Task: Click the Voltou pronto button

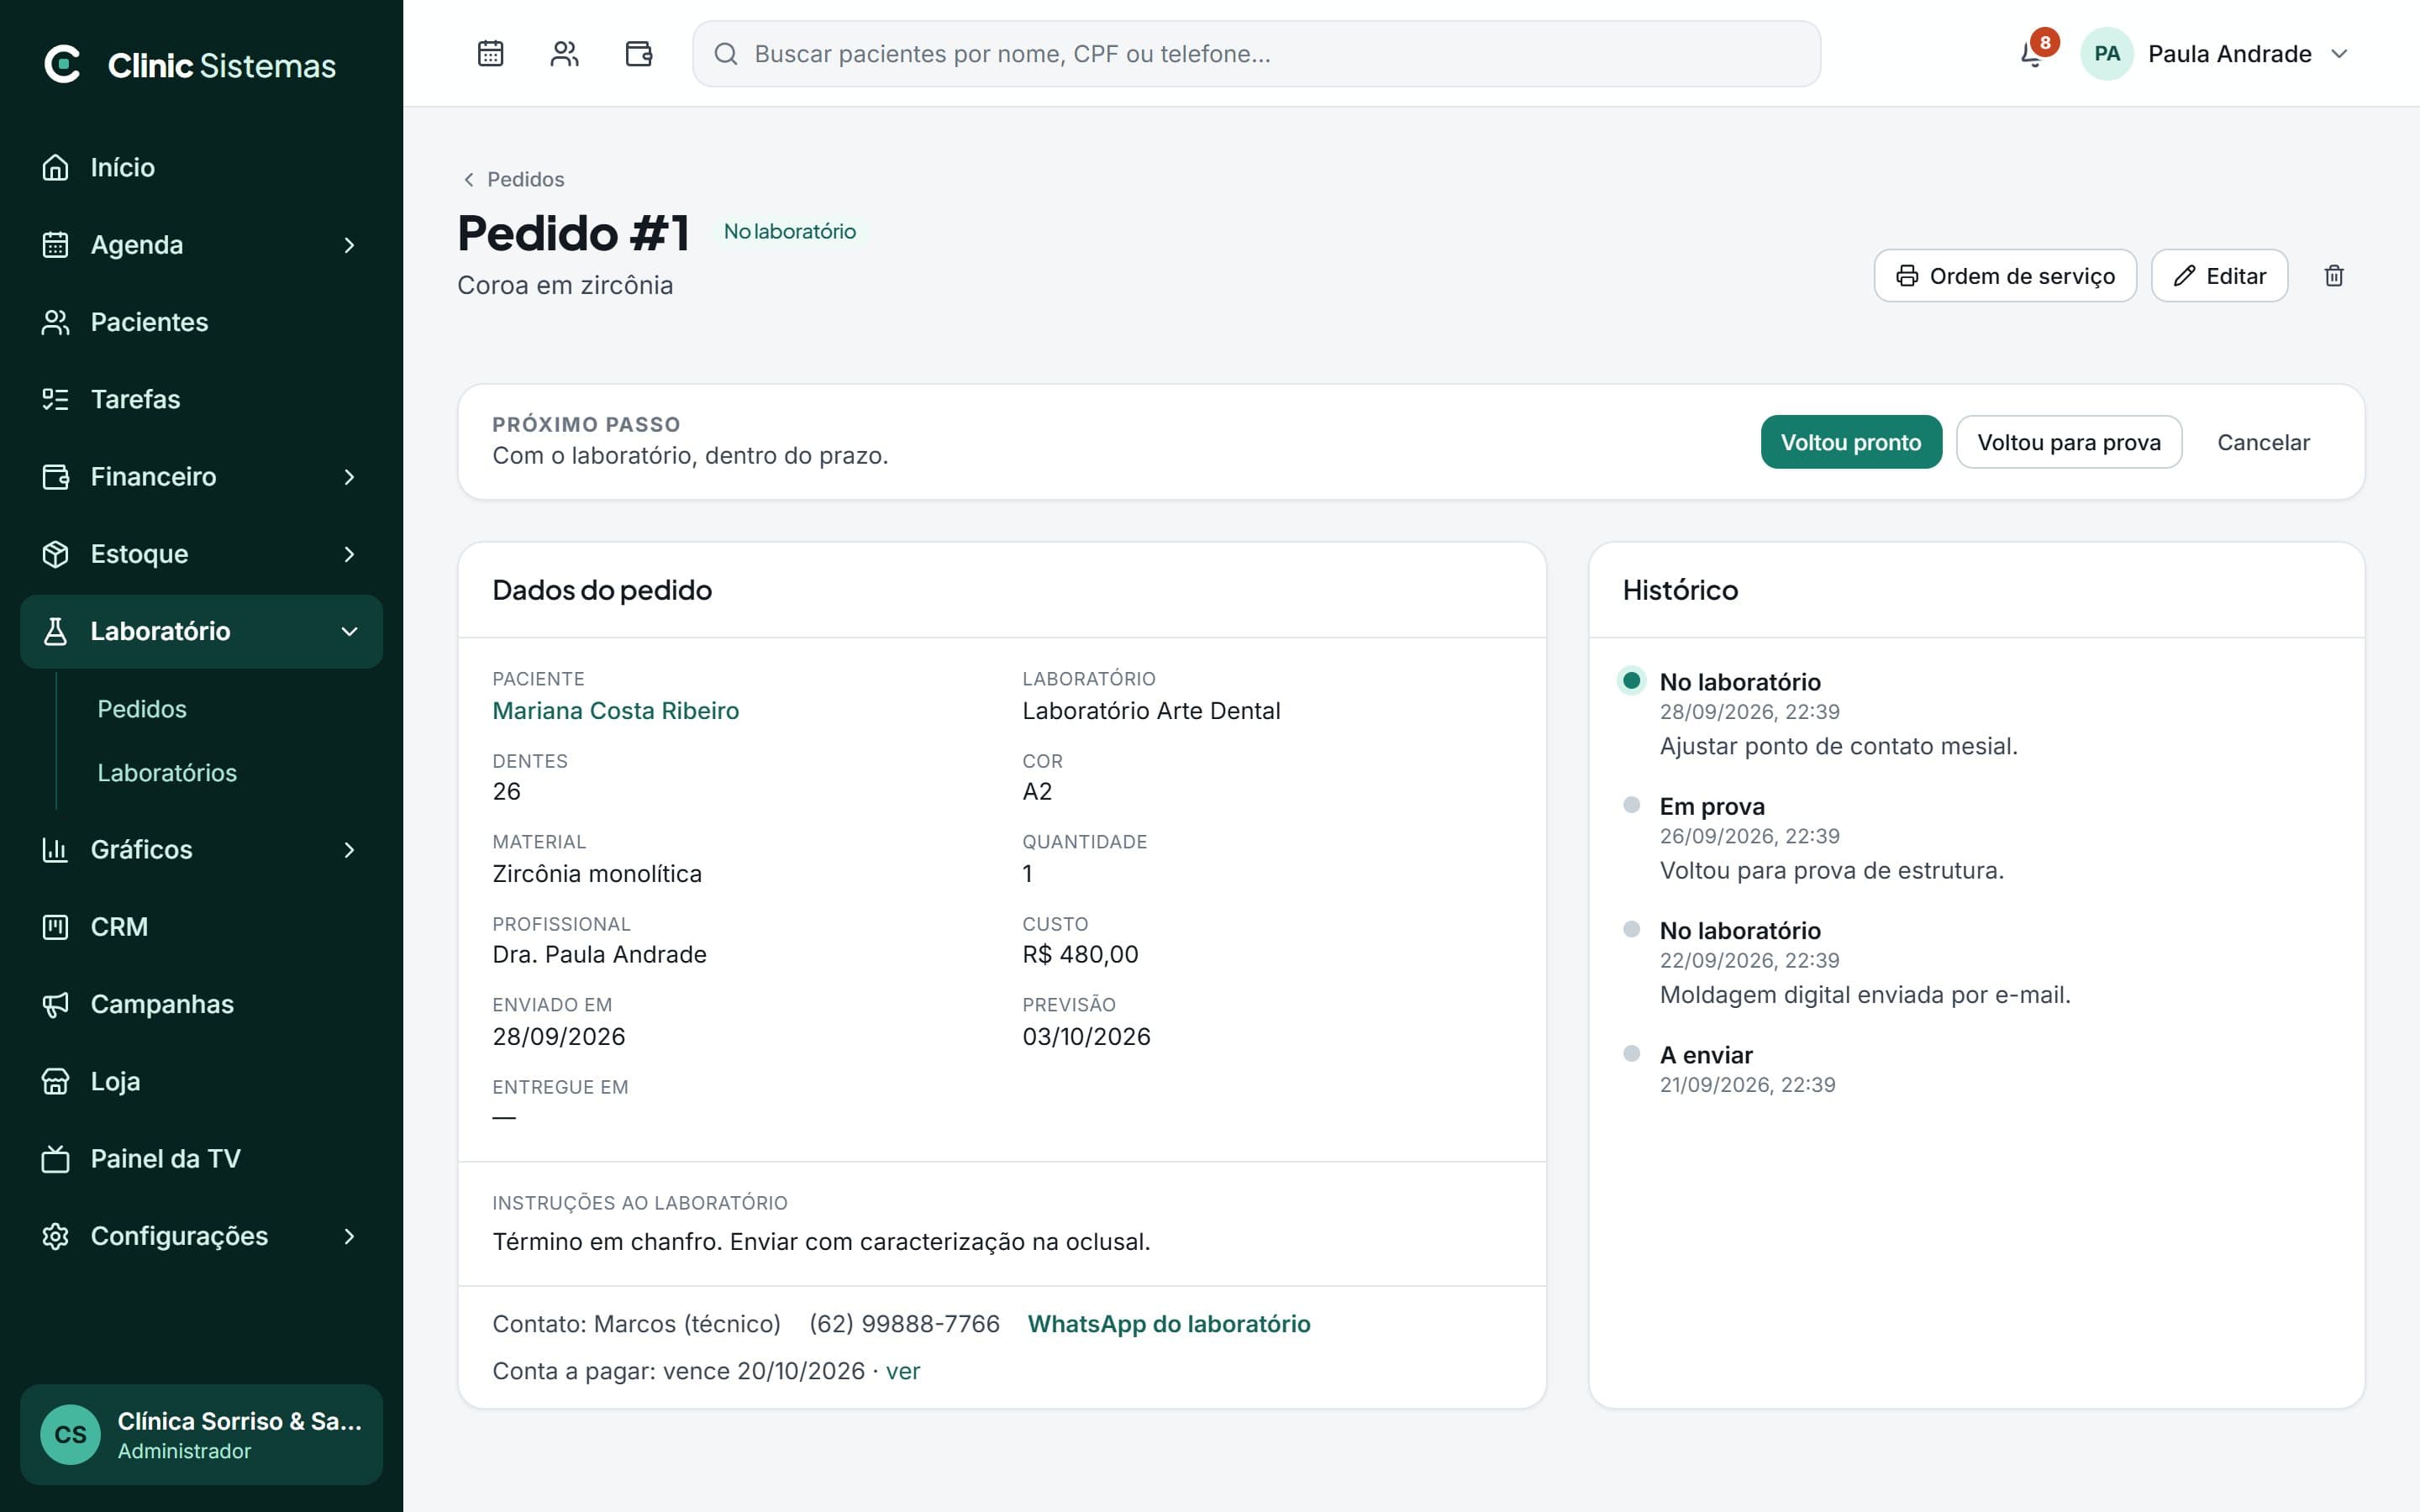Action: coord(1851,442)
